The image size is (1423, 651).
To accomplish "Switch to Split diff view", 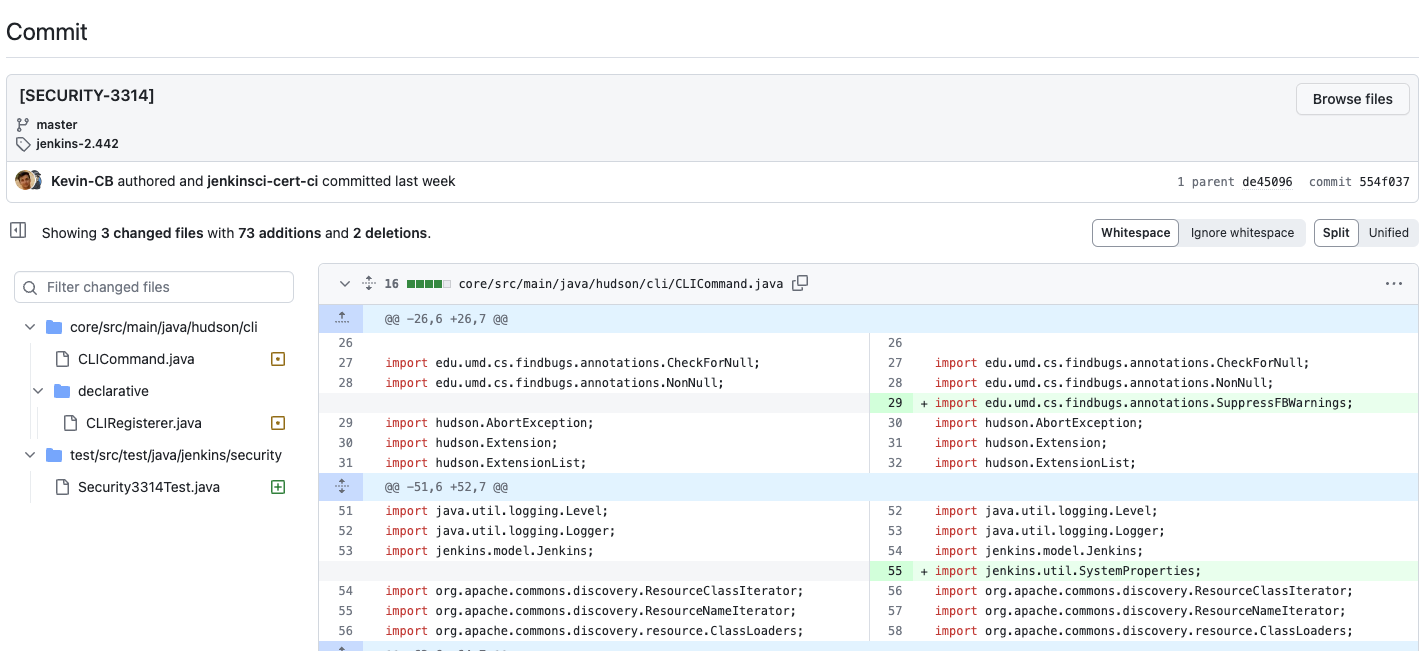I will tap(1335, 233).
